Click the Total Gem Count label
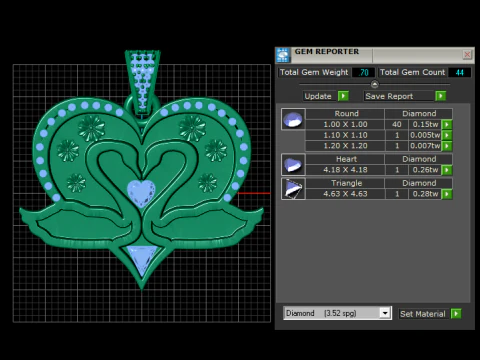480x360 pixels. [413, 72]
